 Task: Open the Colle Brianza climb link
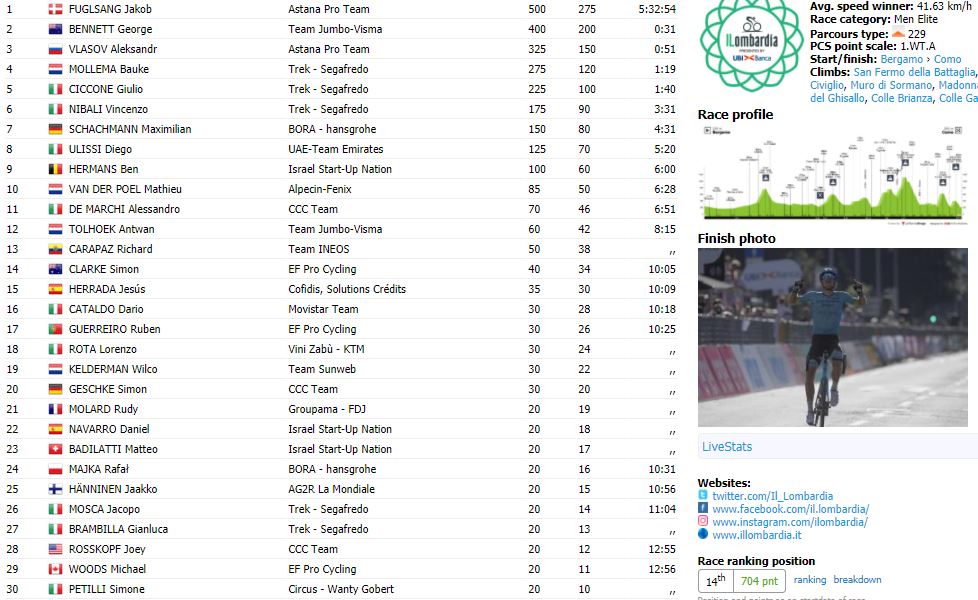click(x=902, y=99)
